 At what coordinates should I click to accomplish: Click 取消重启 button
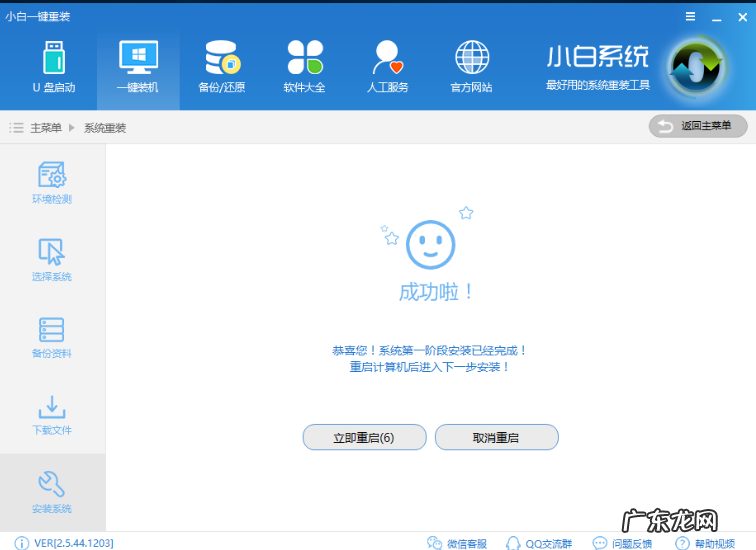tap(497, 437)
